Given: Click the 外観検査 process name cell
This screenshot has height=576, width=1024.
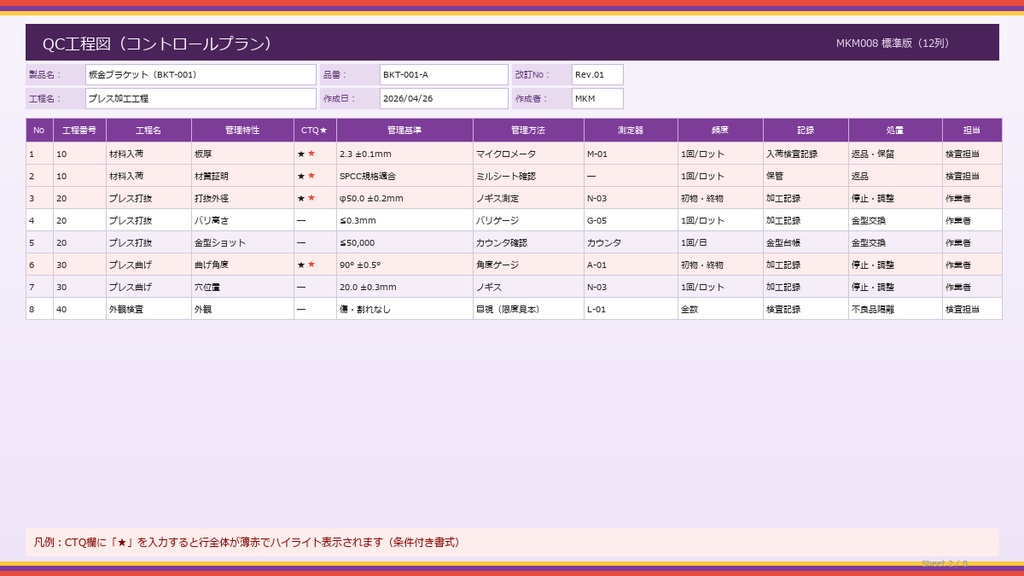Looking at the screenshot, I should (149, 310).
